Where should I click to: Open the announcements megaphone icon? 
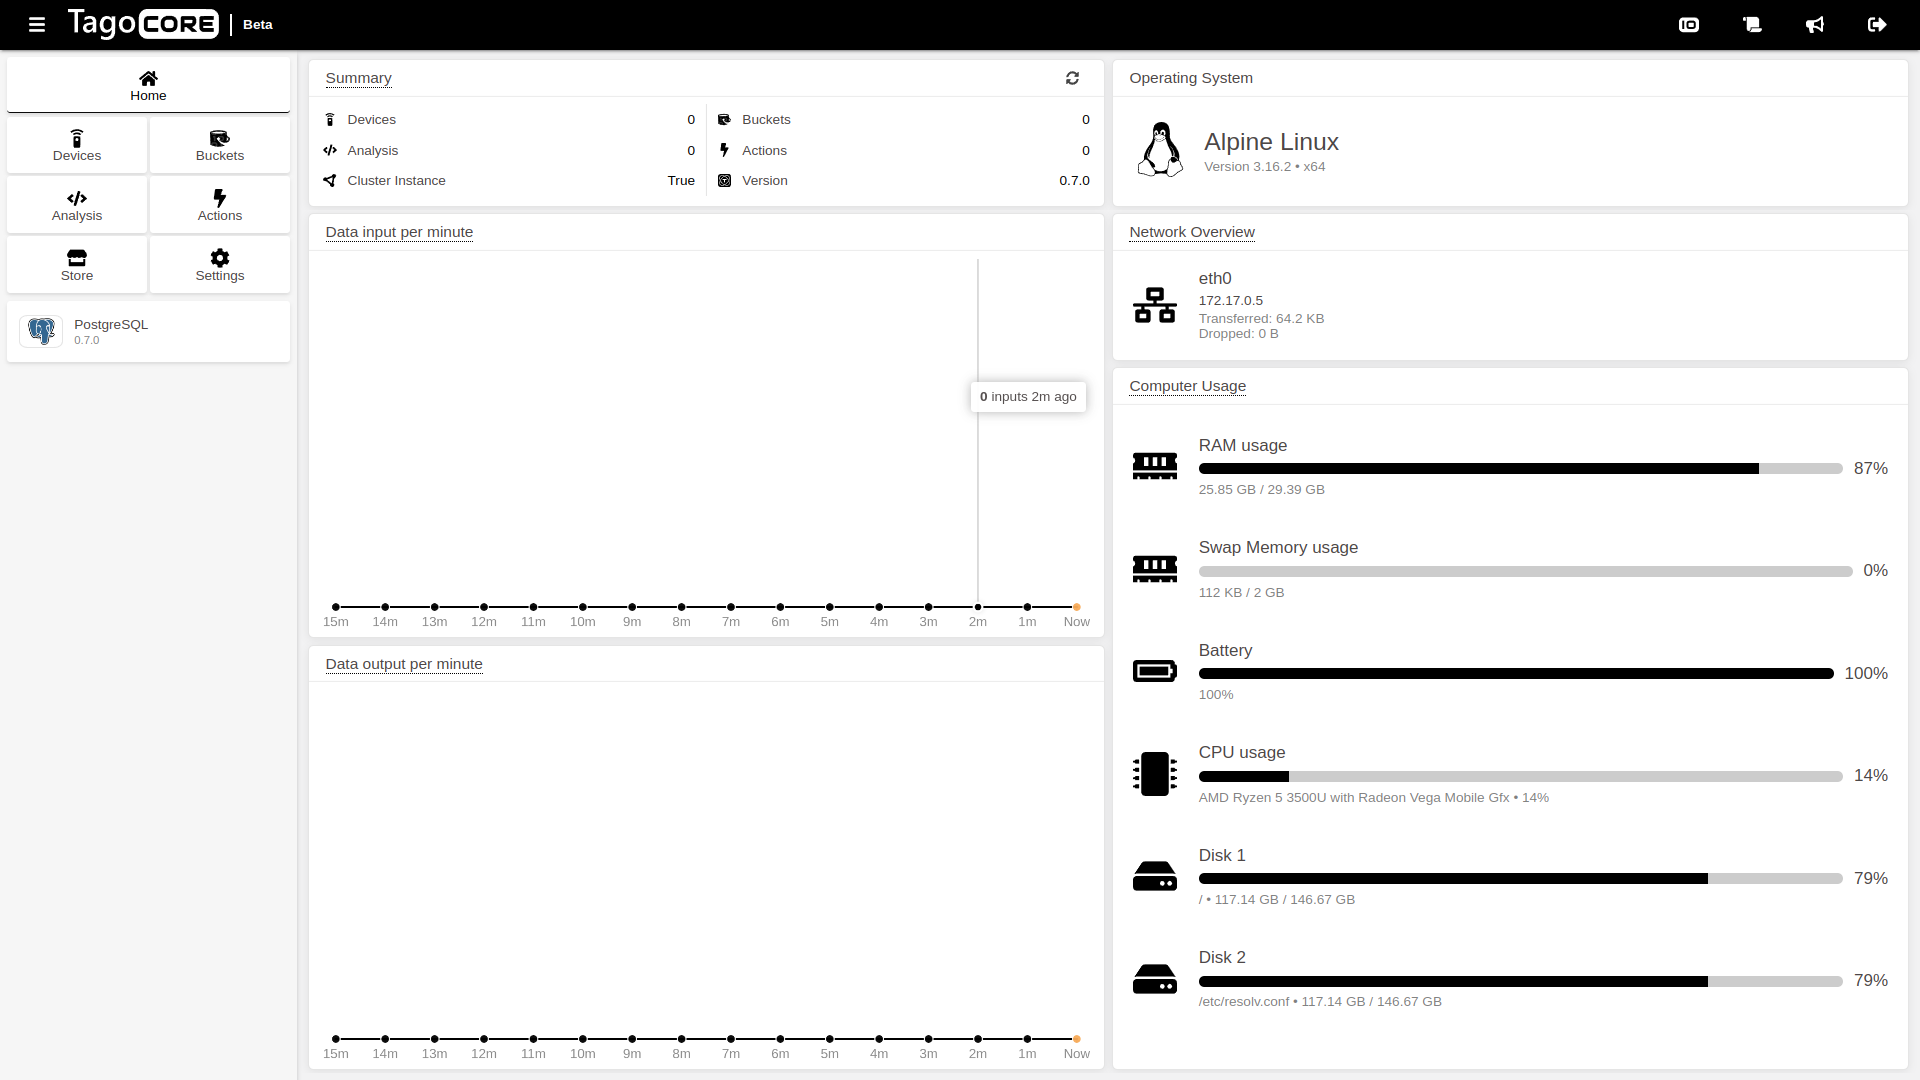point(1815,24)
